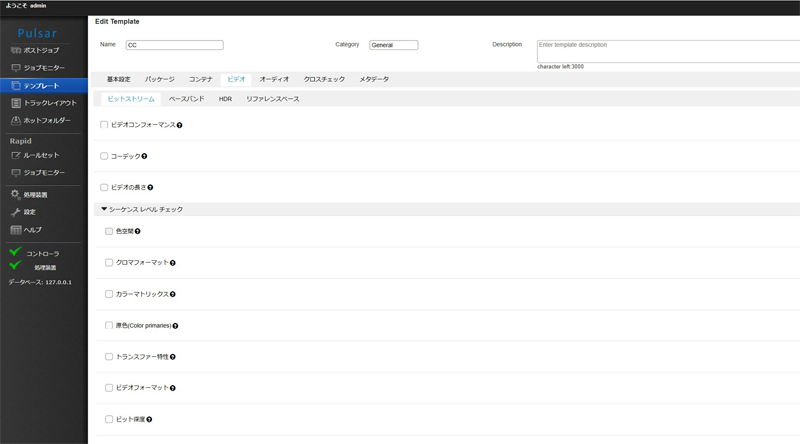
Task: Open ホットフォルダー page link
Action: [x=47, y=120]
